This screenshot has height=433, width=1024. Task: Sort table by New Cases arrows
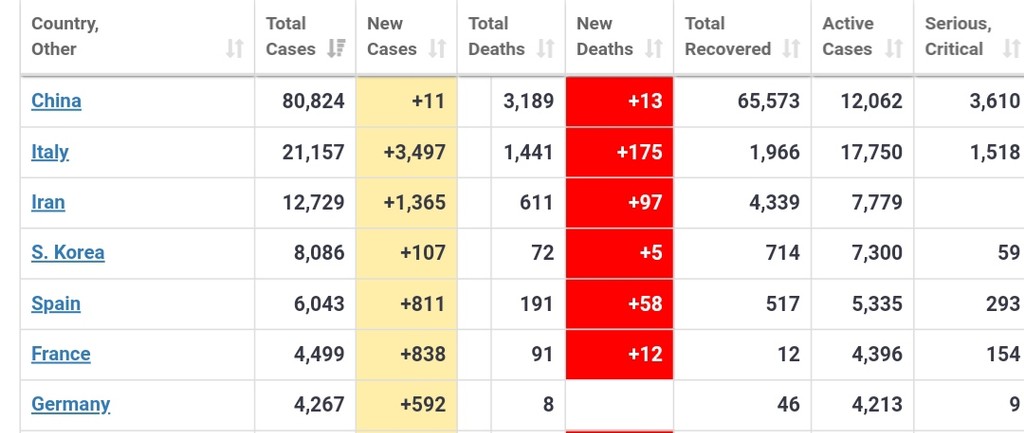pyautogui.click(x=437, y=49)
